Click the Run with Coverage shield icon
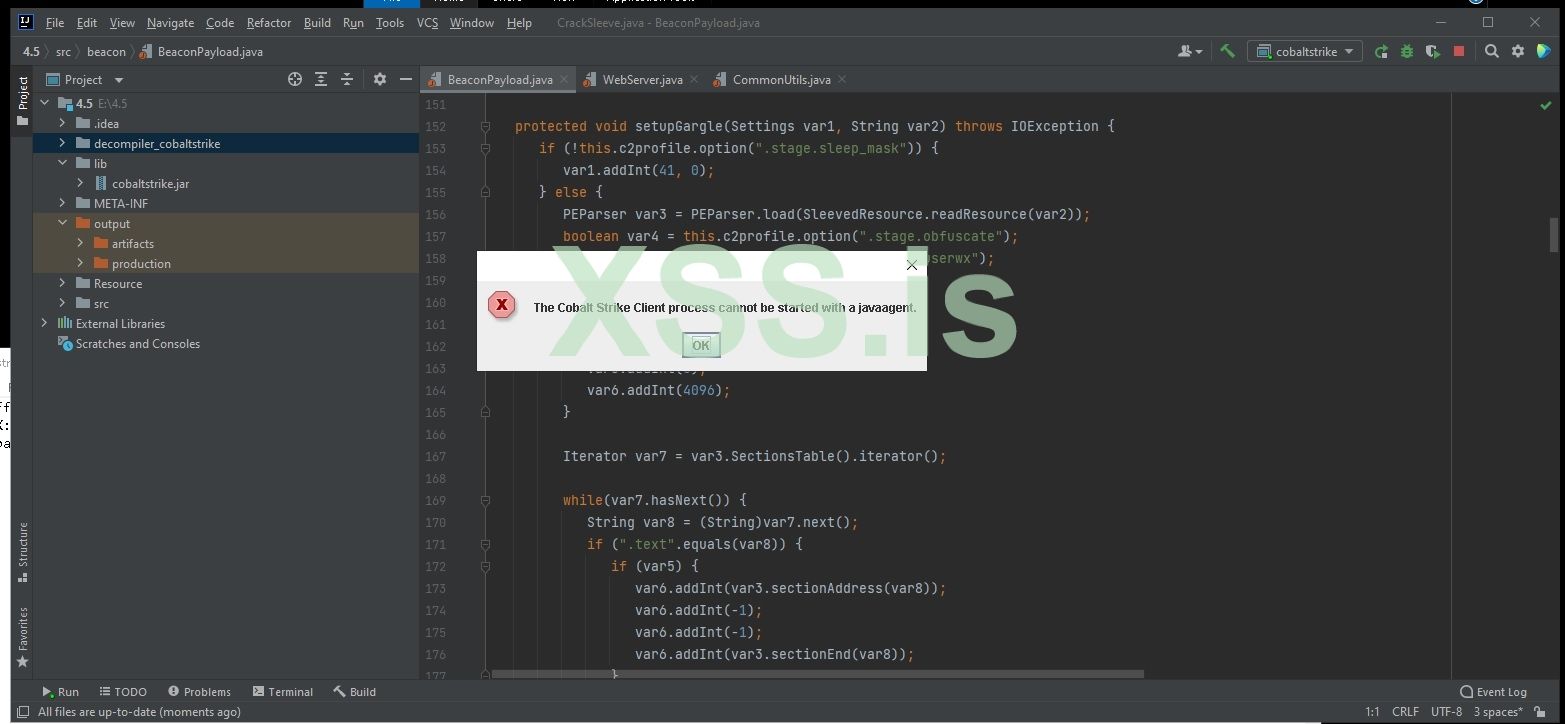Viewport: 1565px width, 724px height. point(1433,51)
